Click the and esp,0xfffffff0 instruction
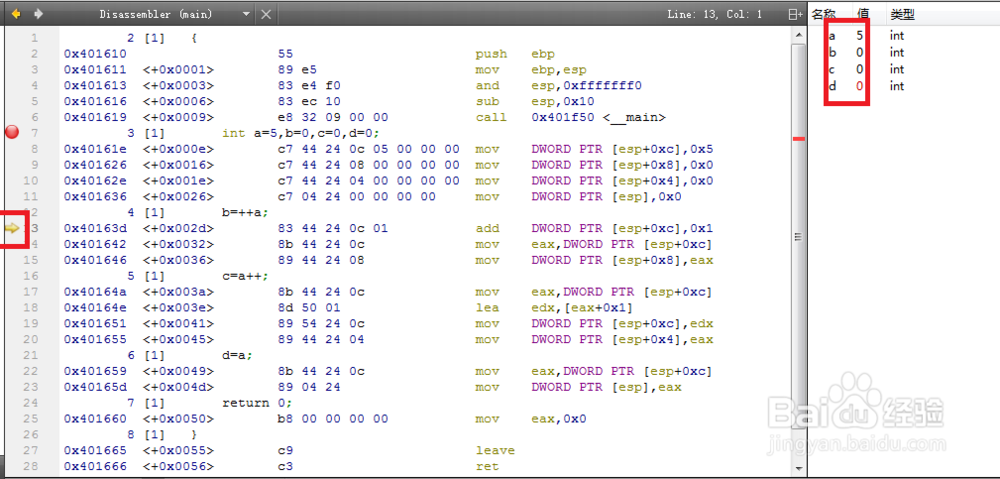Image resolution: width=1000 pixels, height=479 pixels. [x=559, y=85]
